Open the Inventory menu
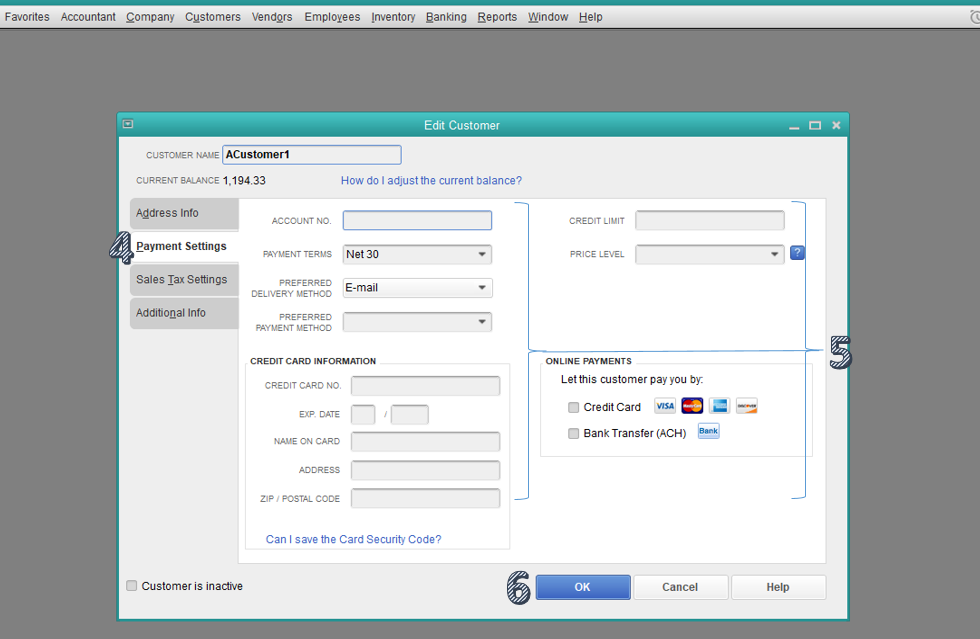Image resolution: width=980 pixels, height=639 pixels. click(393, 17)
